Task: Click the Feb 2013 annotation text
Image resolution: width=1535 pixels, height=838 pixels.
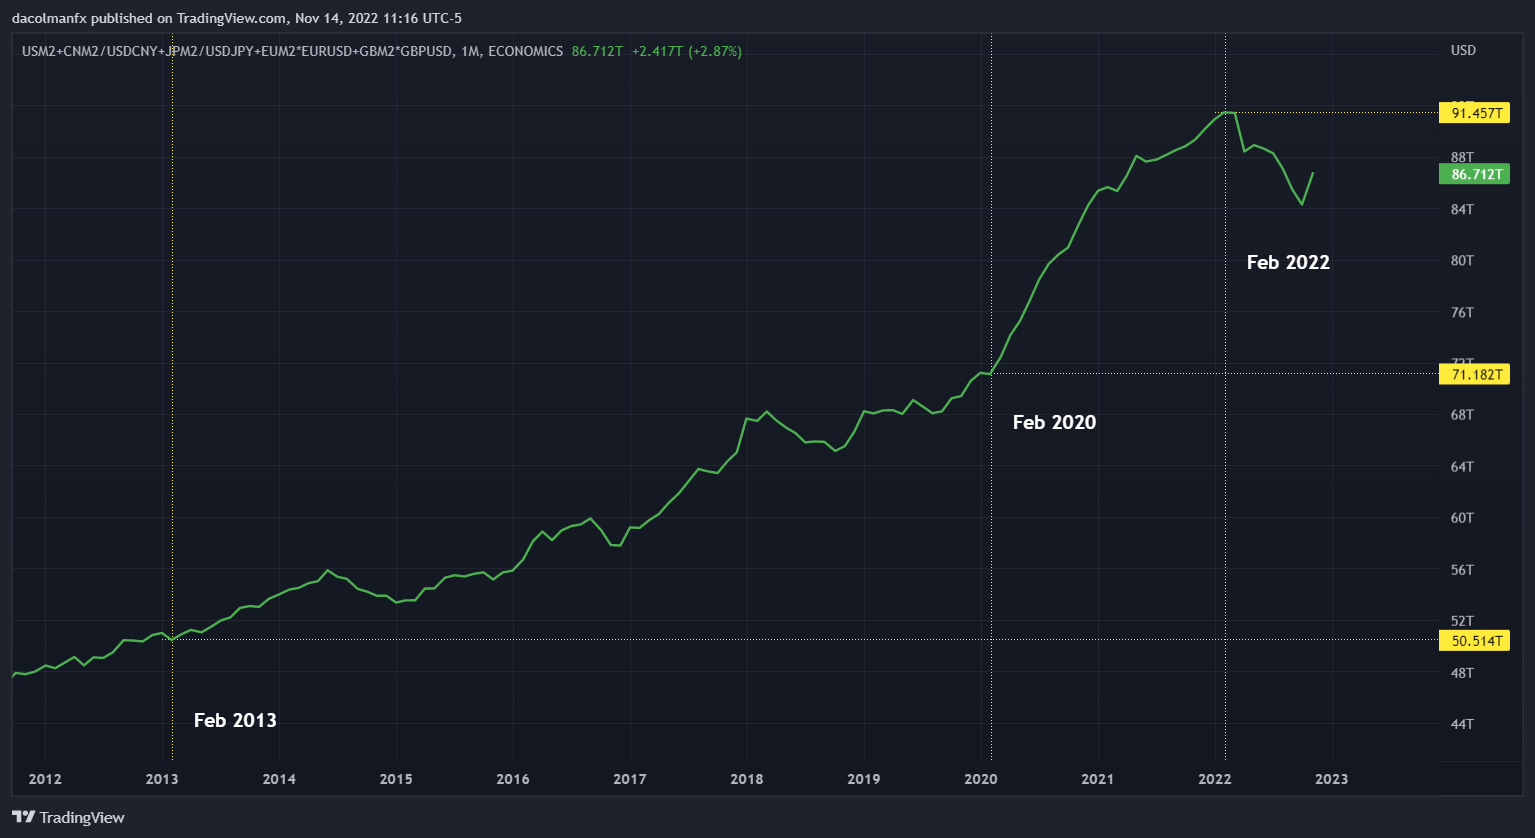Action: [235, 720]
